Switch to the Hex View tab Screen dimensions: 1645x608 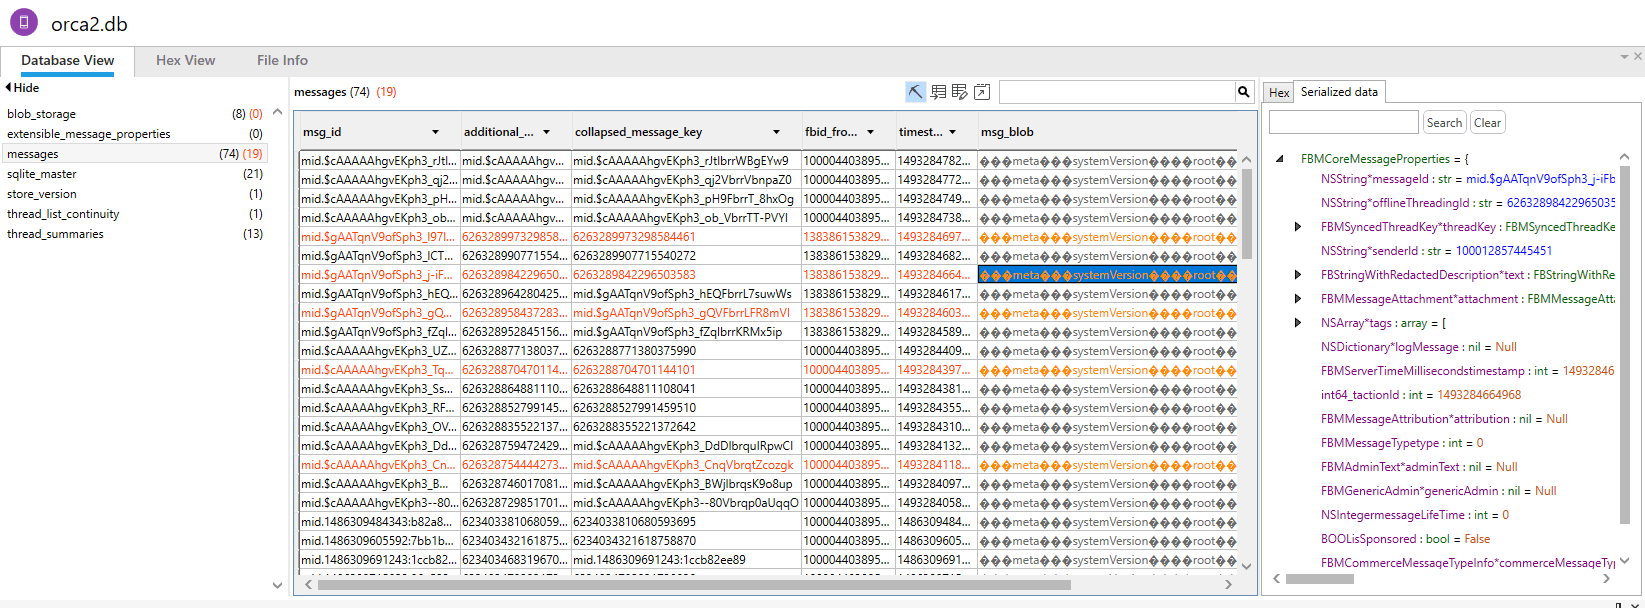[185, 60]
